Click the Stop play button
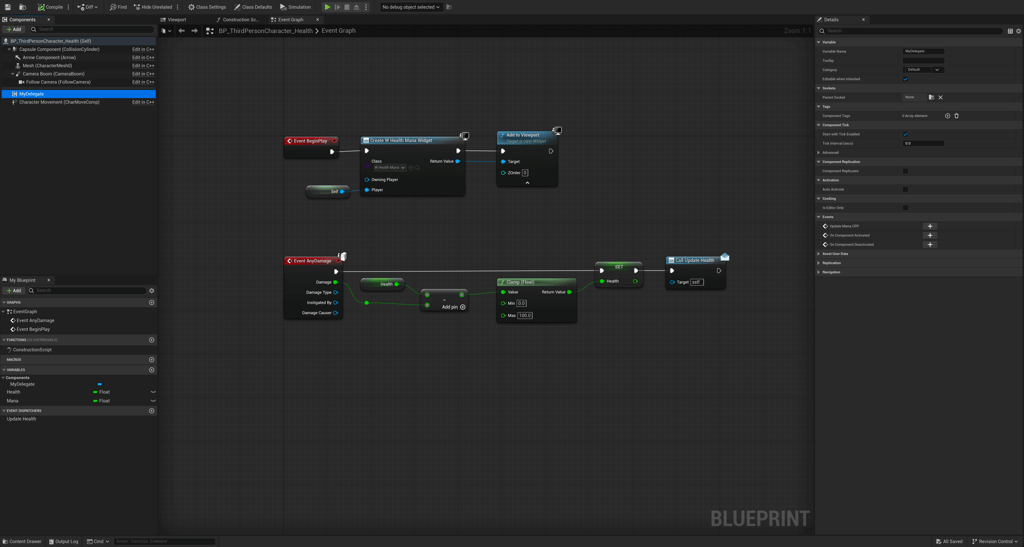Viewport: 1024px width, 547px height. (347, 7)
